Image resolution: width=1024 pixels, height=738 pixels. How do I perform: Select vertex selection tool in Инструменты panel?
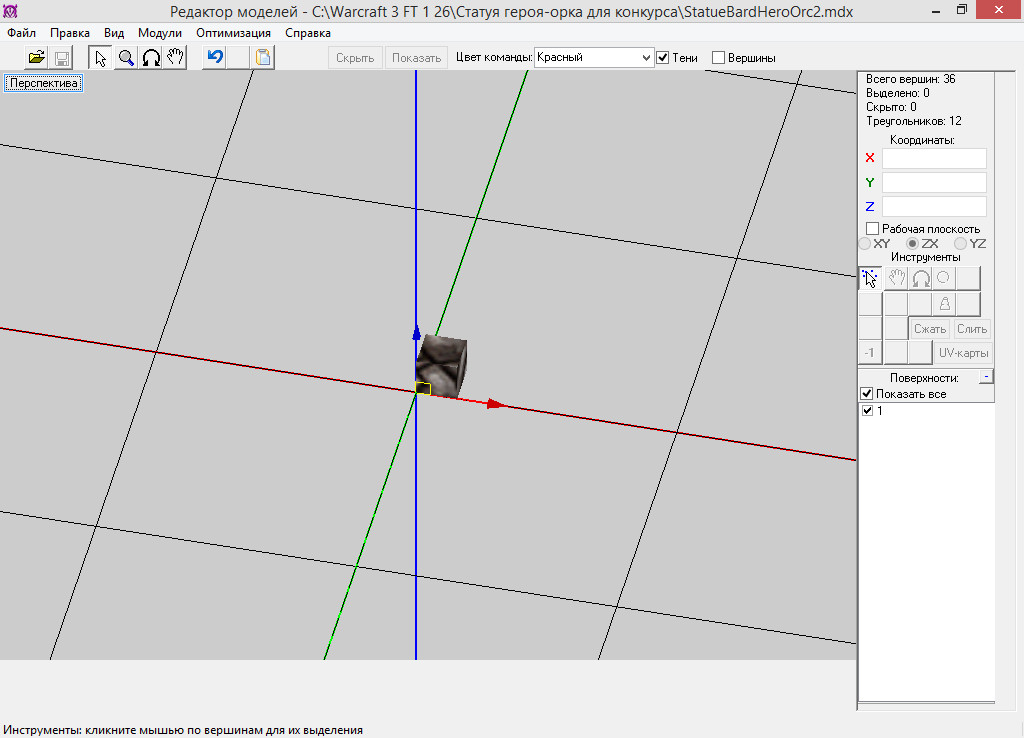click(870, 279)
